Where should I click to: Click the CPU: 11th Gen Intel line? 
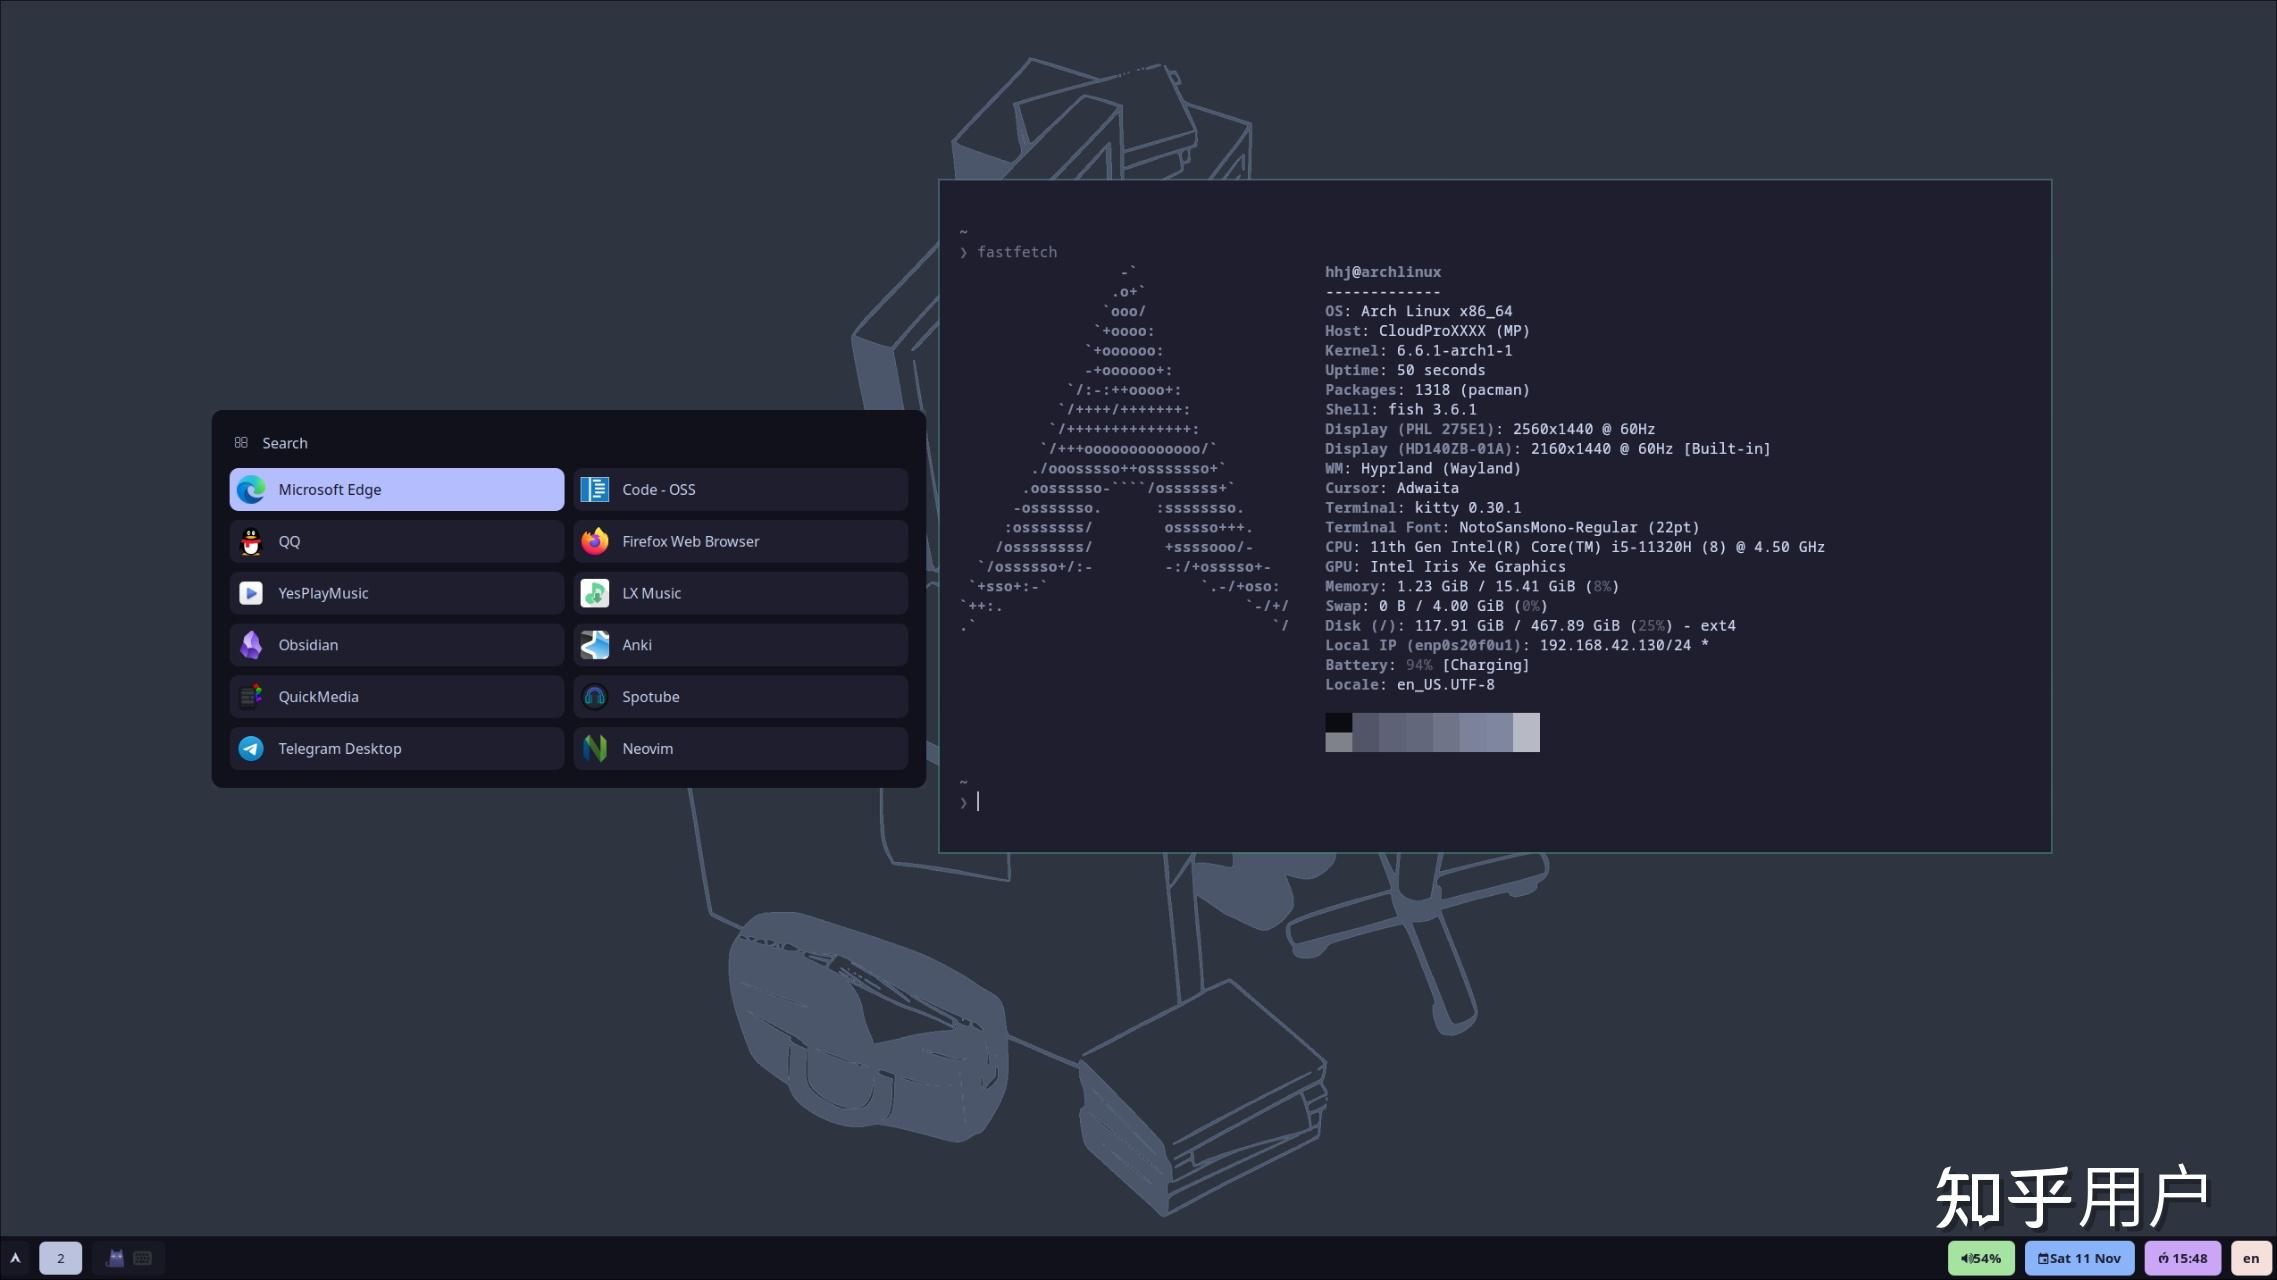(1575, 547)
